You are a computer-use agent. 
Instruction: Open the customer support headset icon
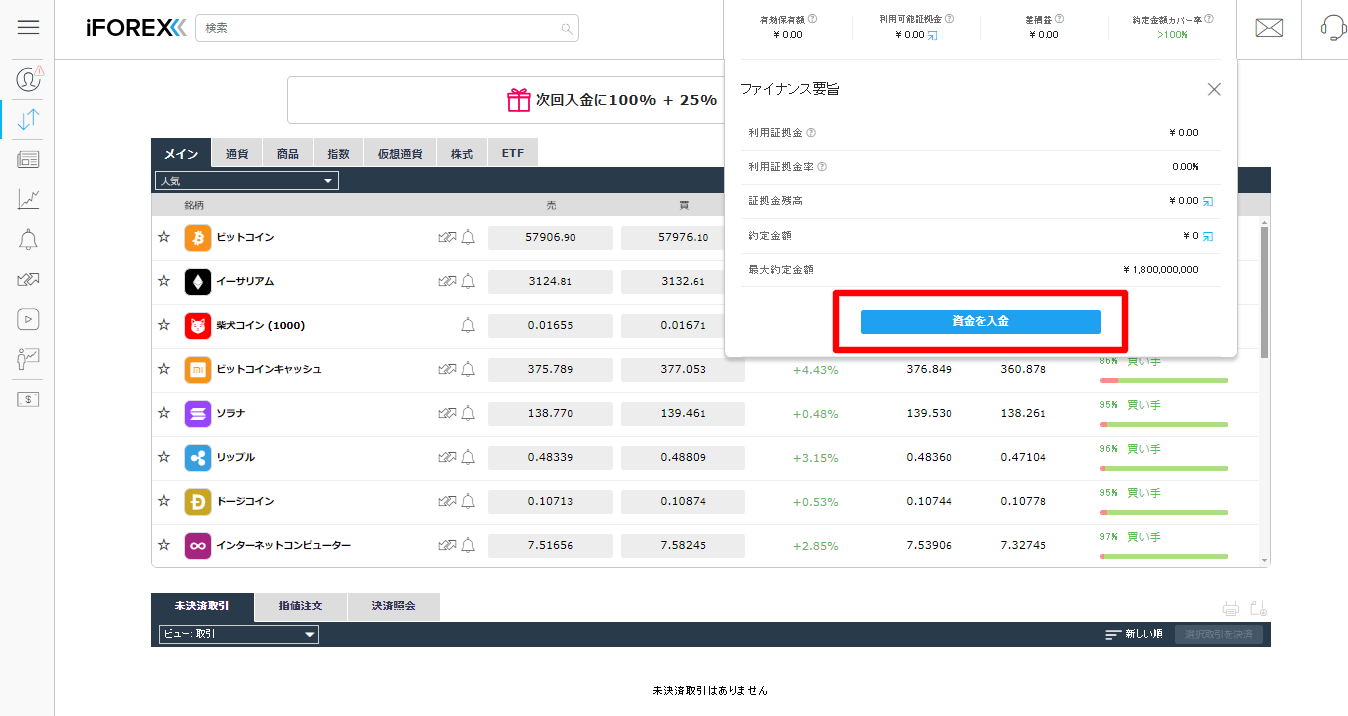[x=1330, y=27]
